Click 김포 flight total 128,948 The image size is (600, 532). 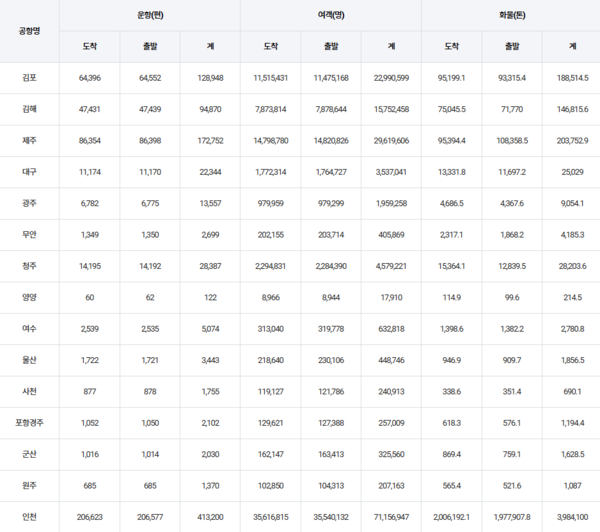210,78
